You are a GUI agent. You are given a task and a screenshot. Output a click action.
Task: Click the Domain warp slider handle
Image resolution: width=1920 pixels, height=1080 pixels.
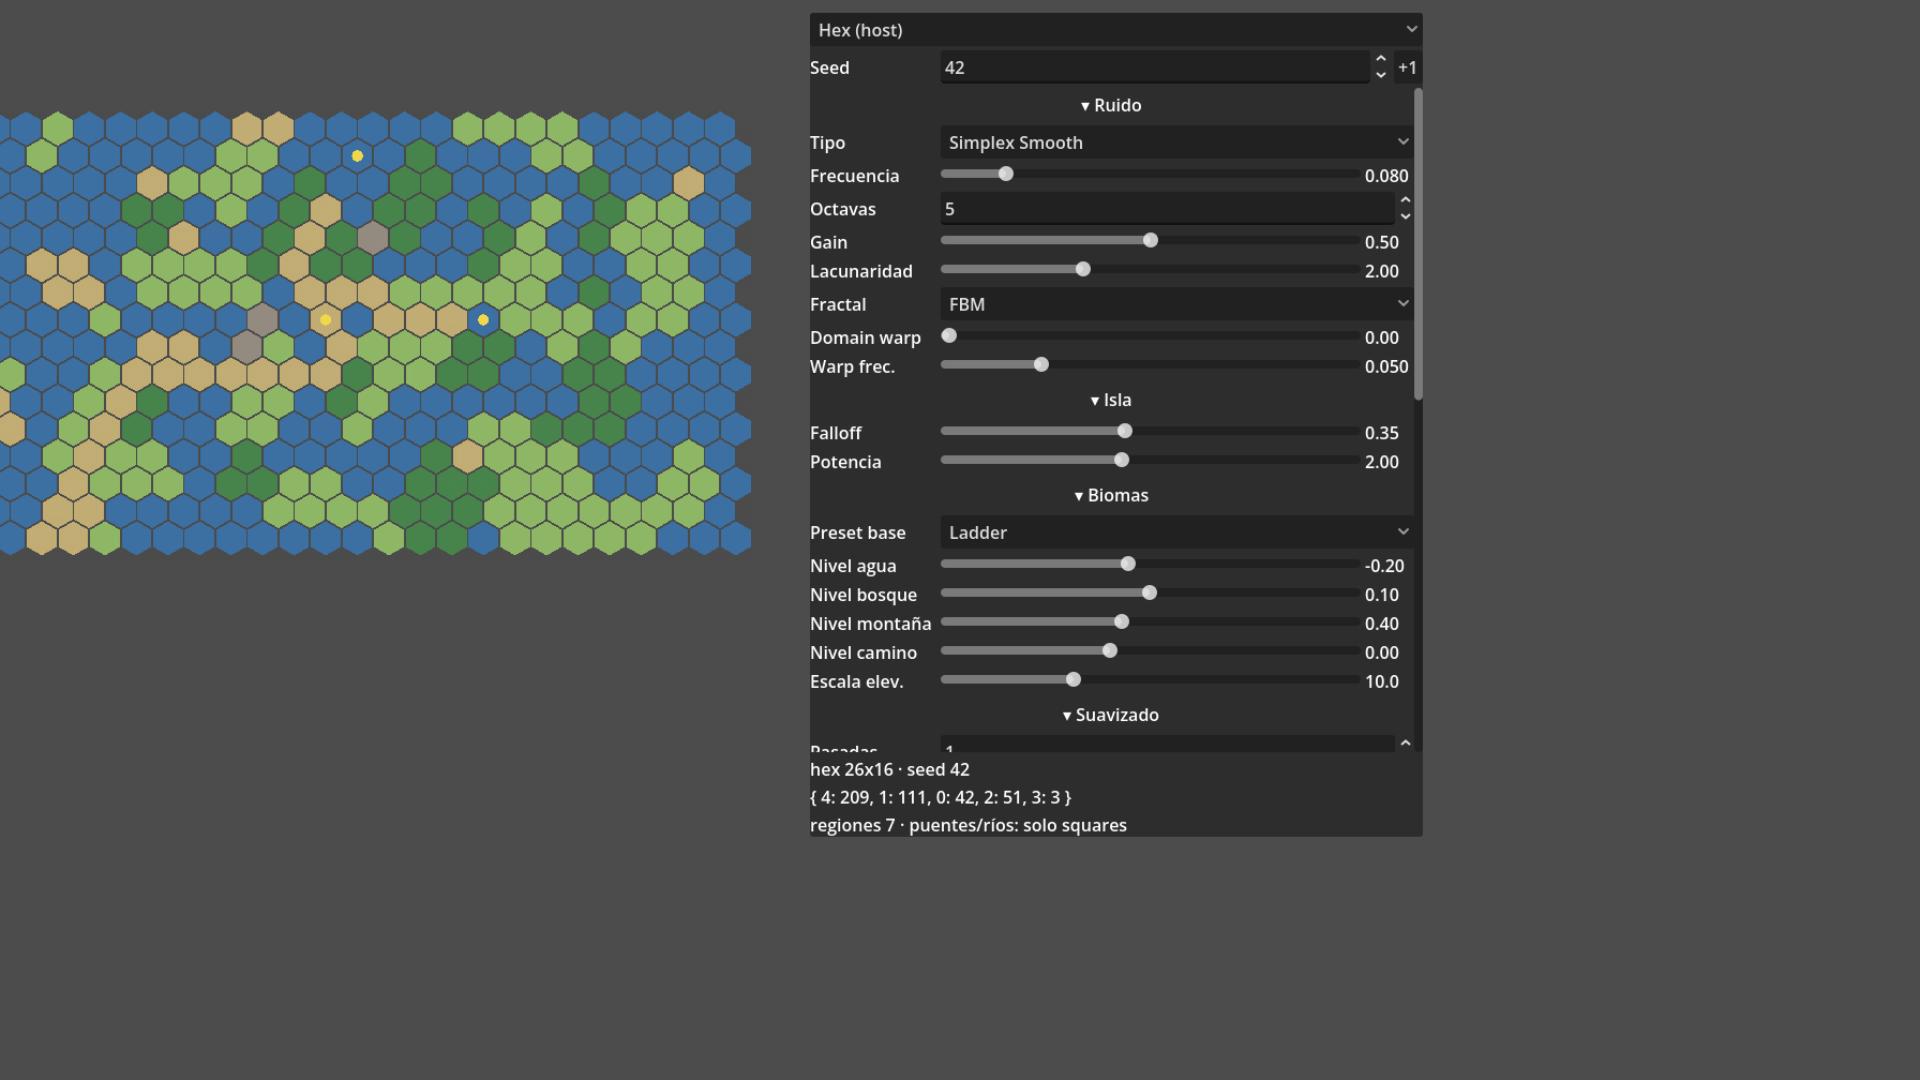pos(949,336)
